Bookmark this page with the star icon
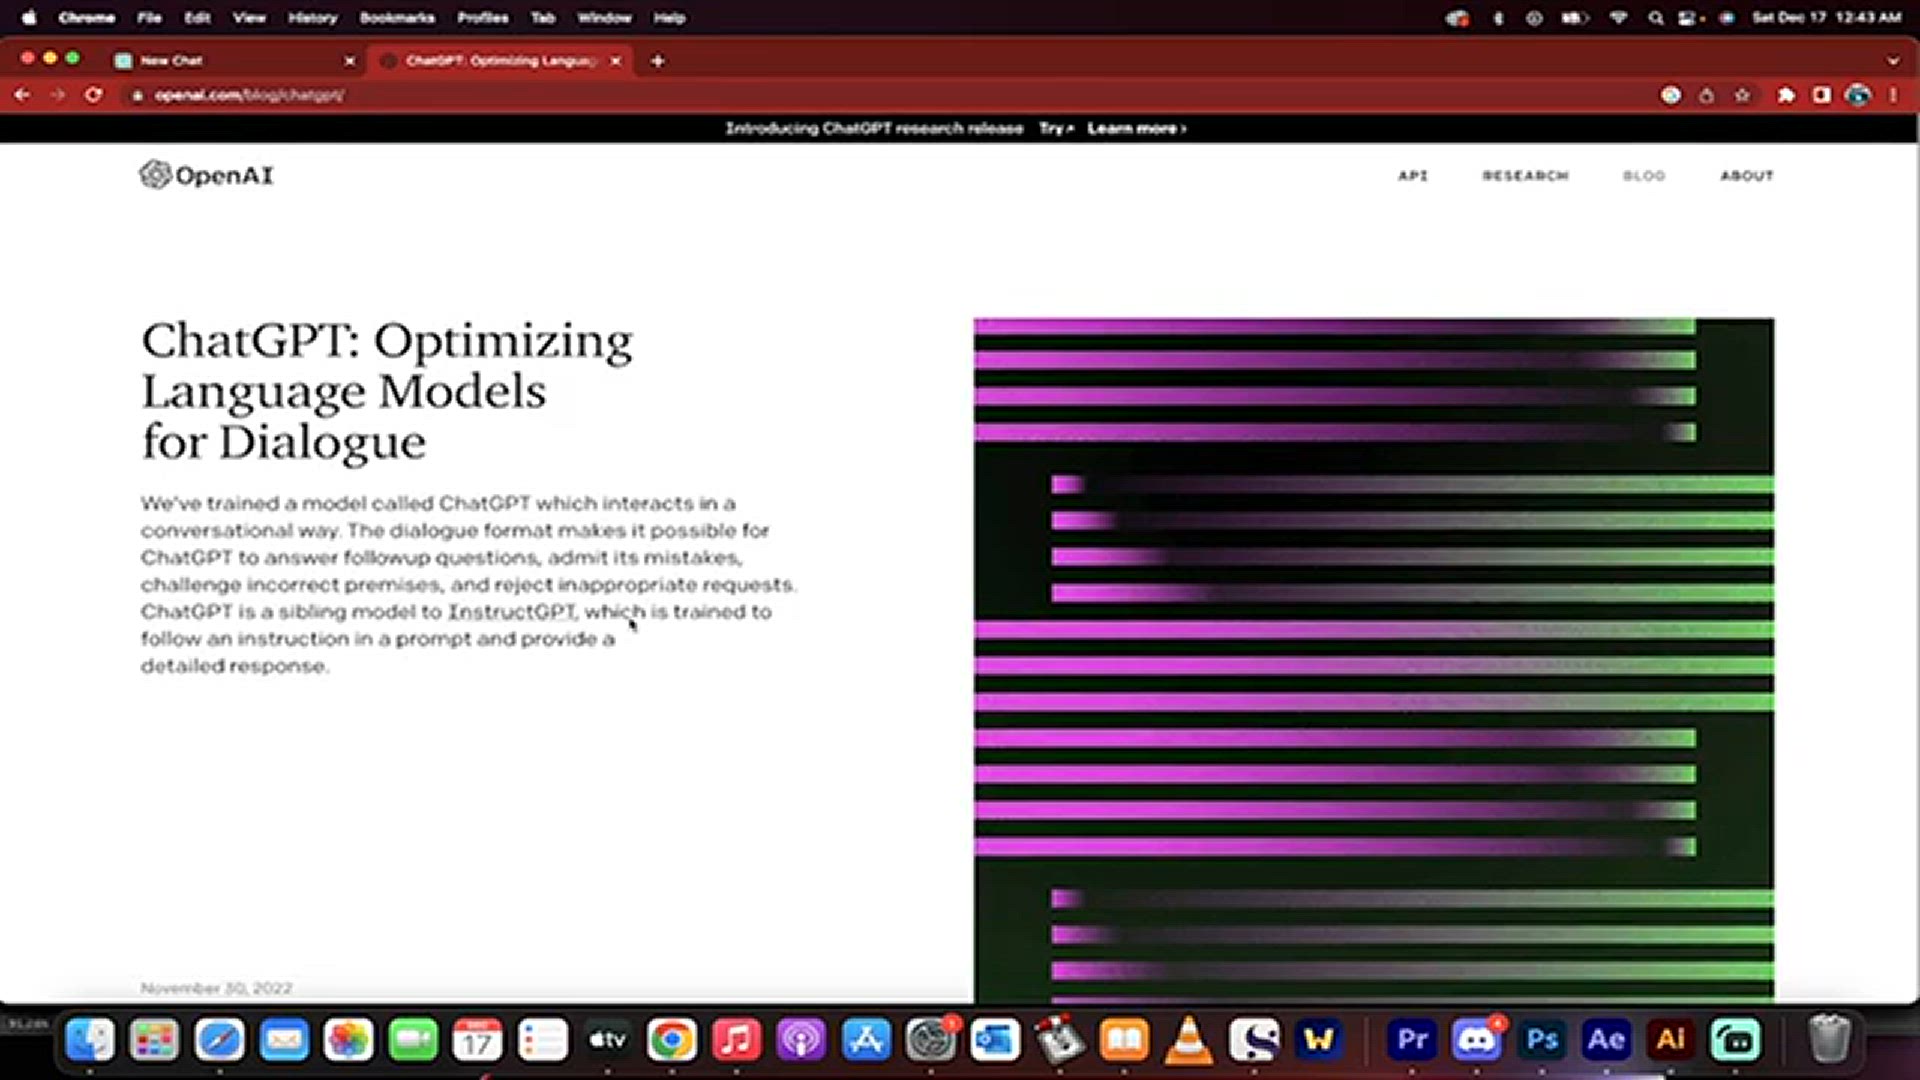 [1742, 95]
